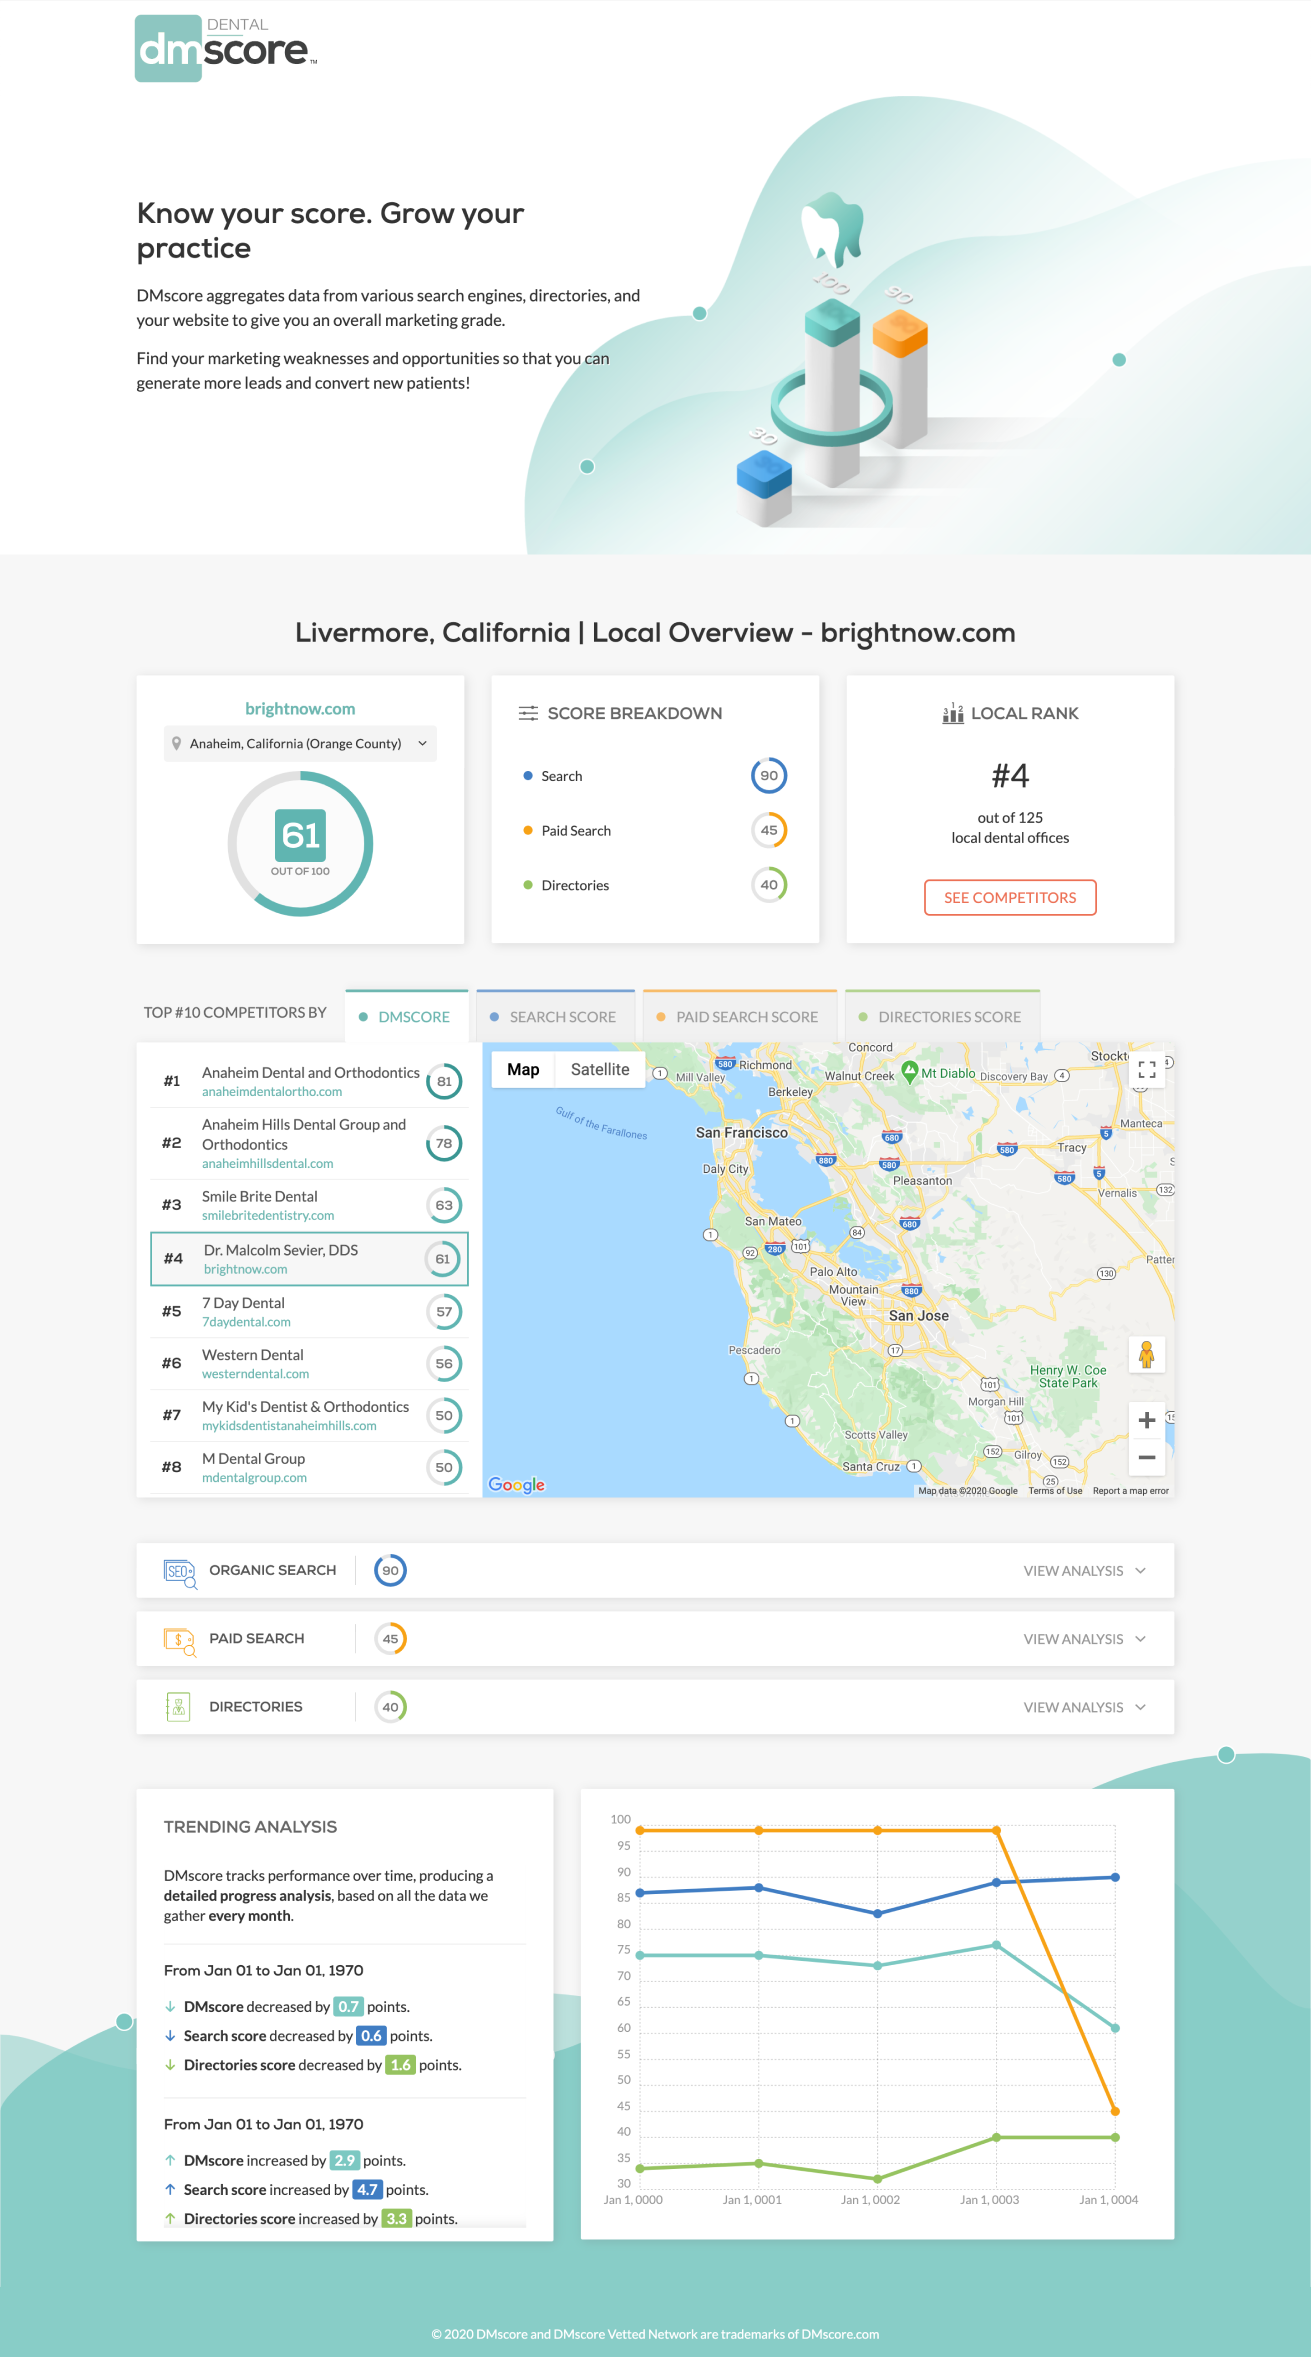Select the #4 Dr. Malcolm Sevier row
The height and width of the screenshot is (2357, 1311).
point(309,1259)
